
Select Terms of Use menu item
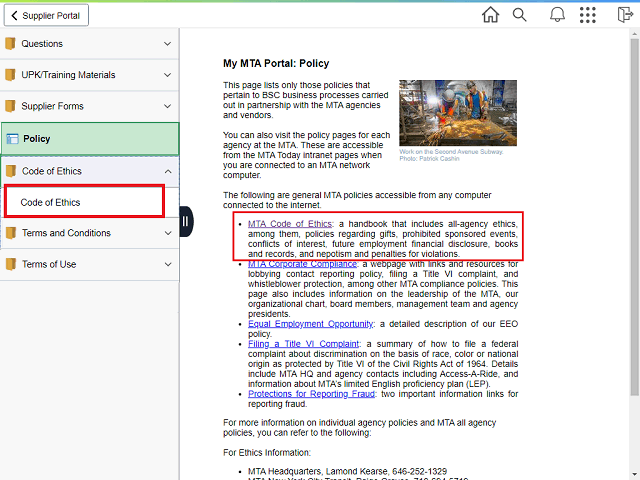90,264
